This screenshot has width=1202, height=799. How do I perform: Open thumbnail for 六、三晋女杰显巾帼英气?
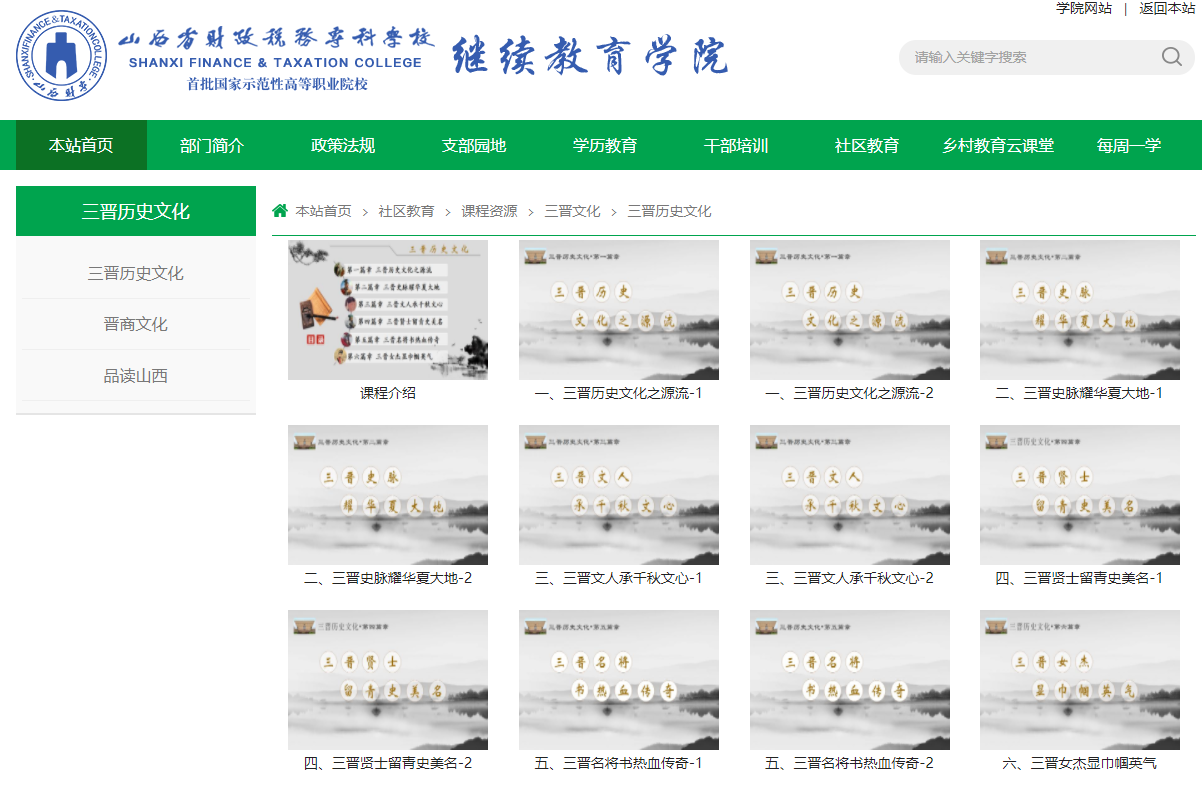click(1079, 680)
